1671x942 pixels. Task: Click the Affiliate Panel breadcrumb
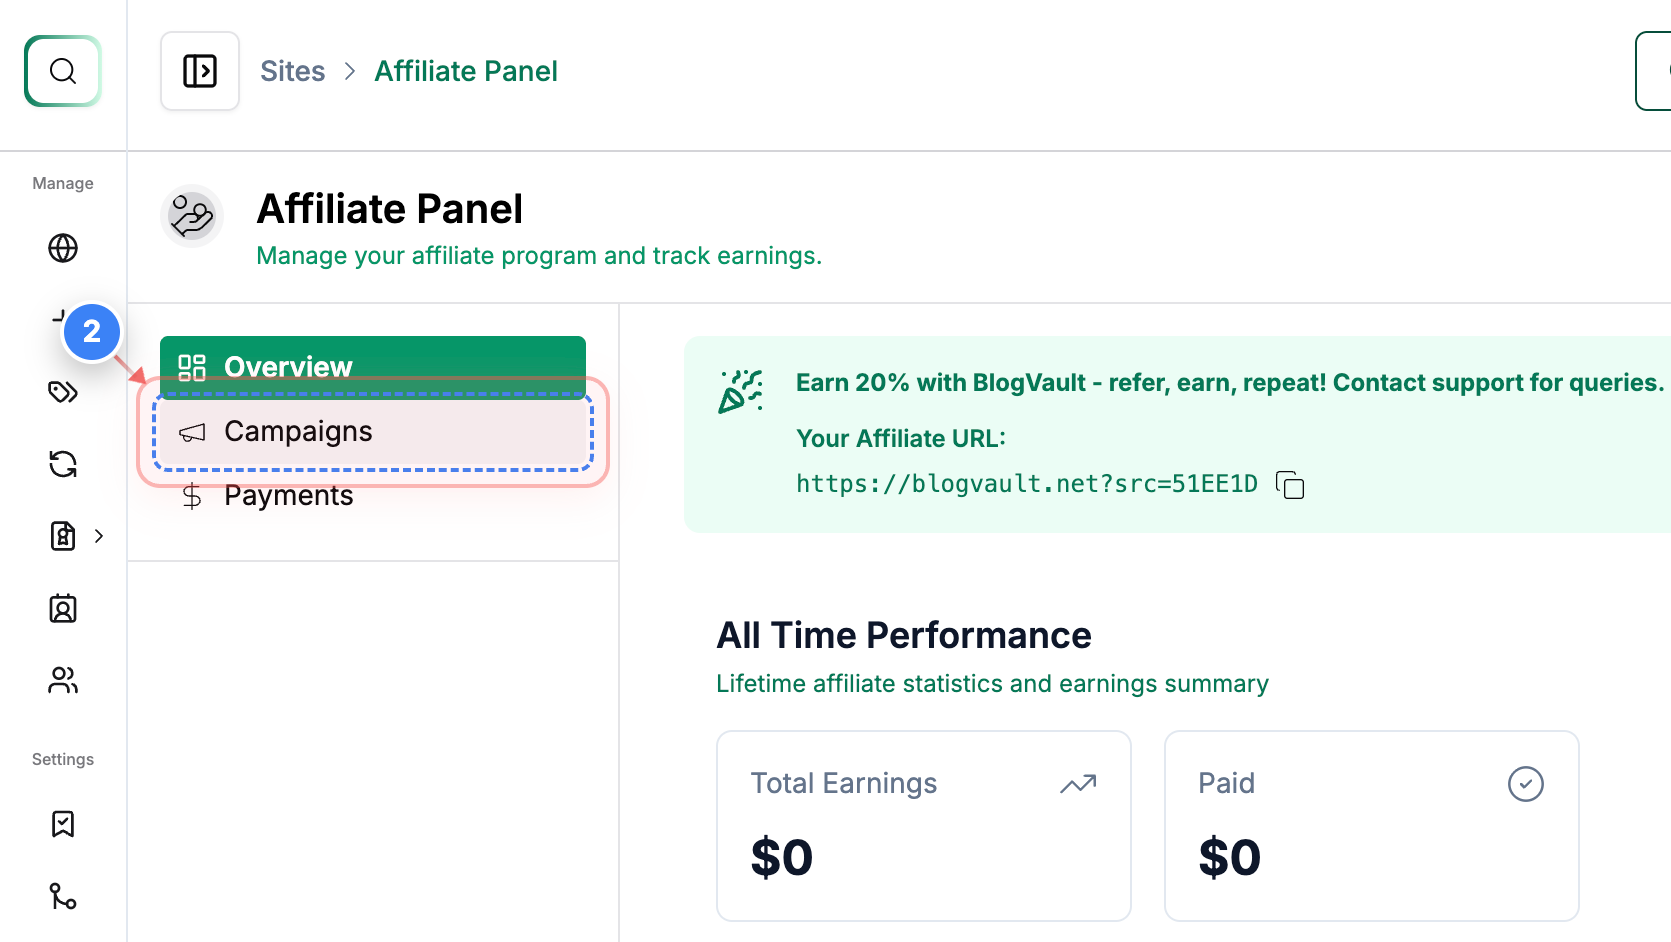click(x=466, y=71)
